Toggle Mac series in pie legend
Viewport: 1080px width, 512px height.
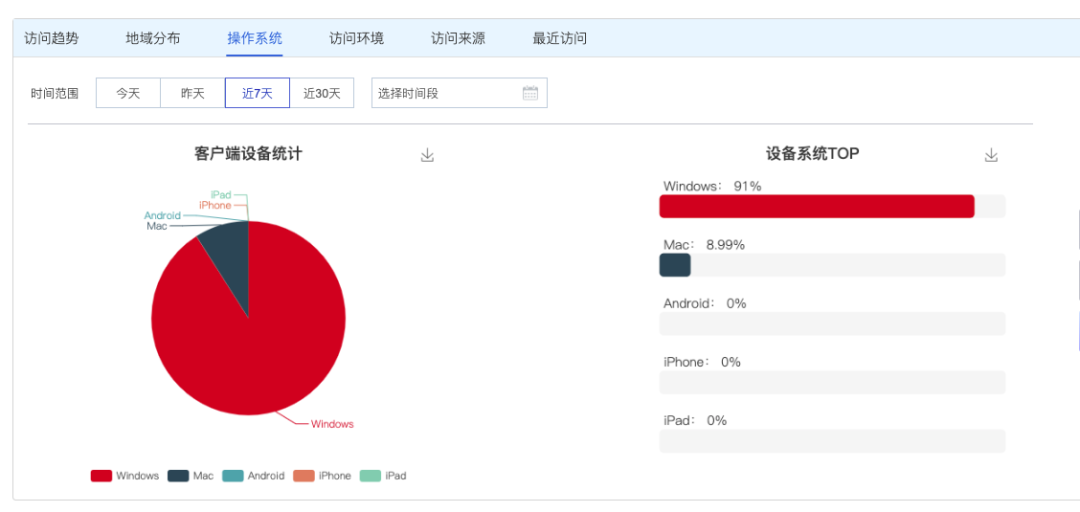[x=191, y=475]
